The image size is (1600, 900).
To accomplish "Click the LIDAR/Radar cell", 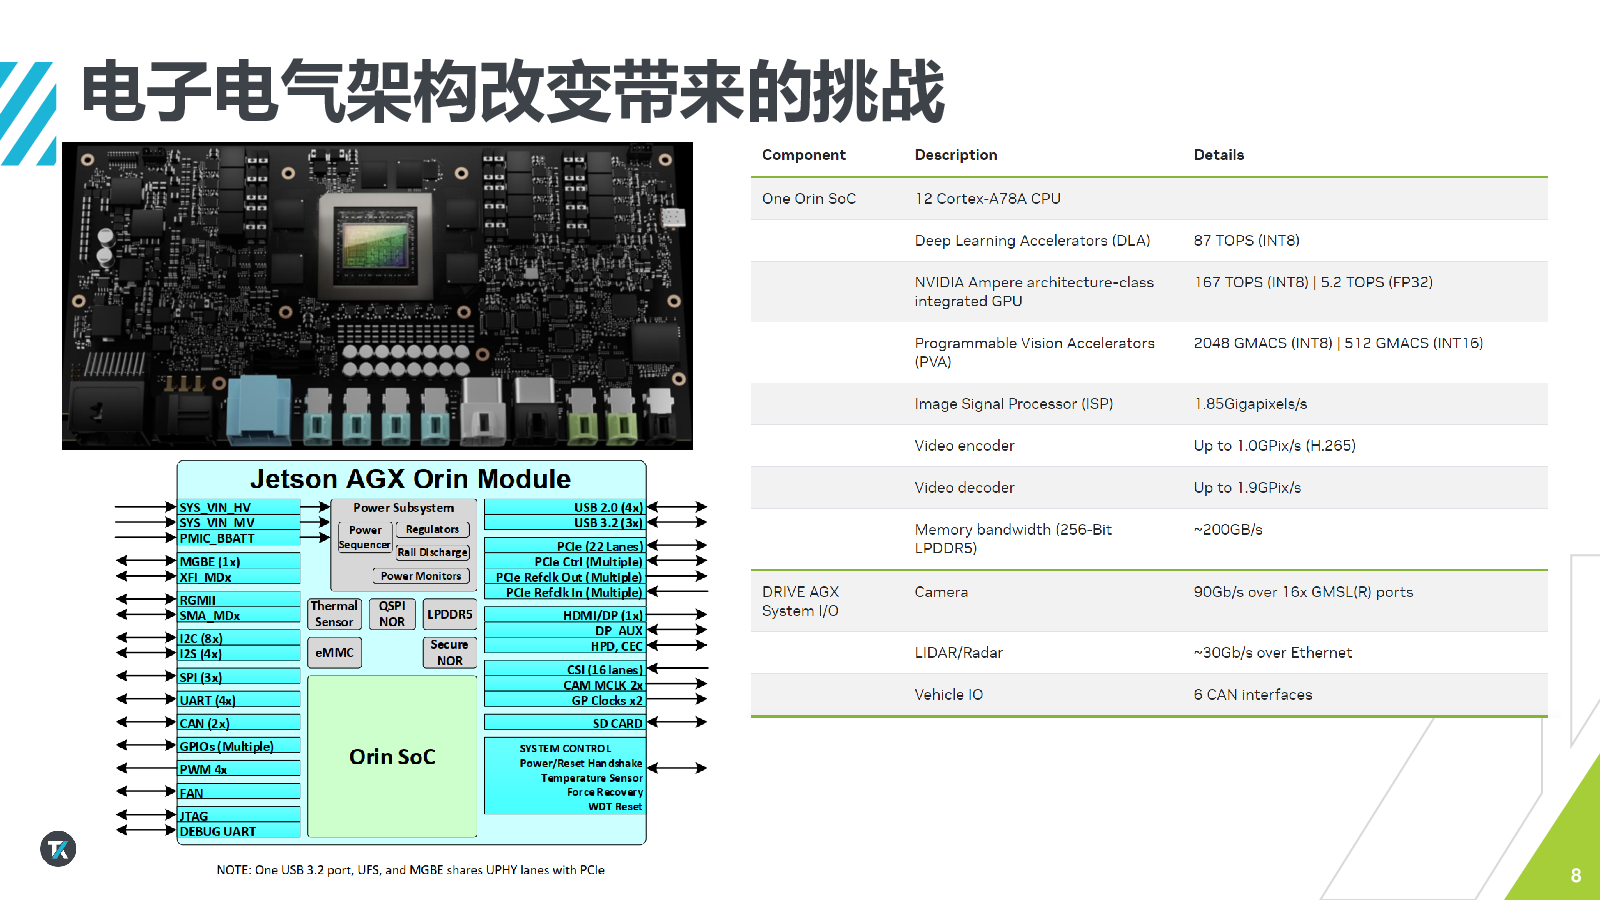I will click(958, 653).
